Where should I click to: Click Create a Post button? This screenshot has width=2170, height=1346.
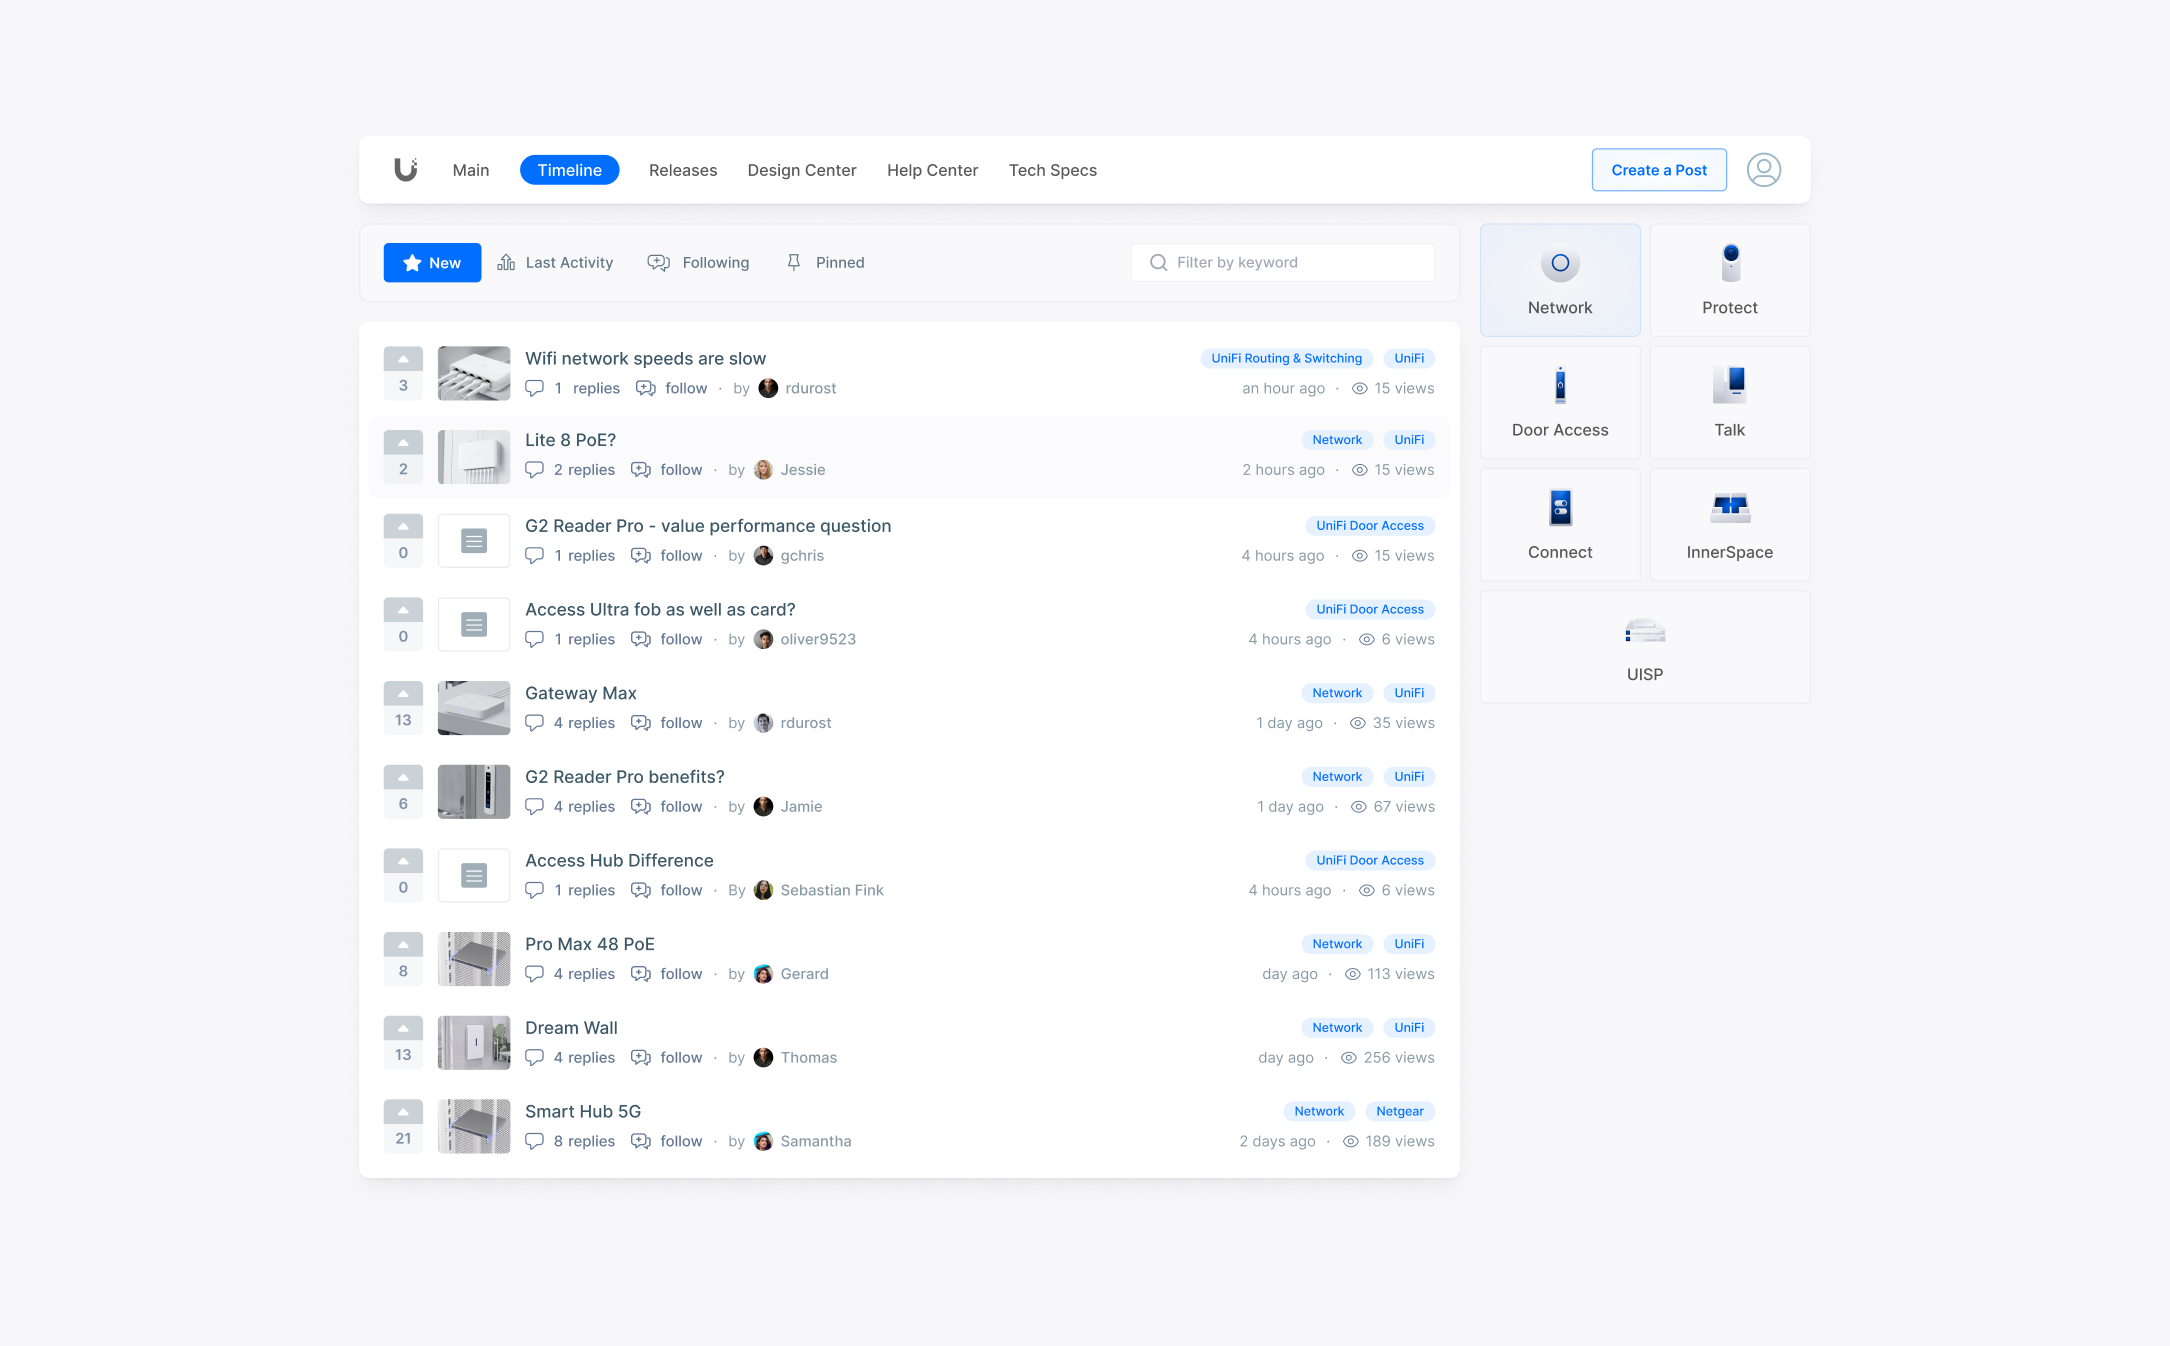(1659, 170)
